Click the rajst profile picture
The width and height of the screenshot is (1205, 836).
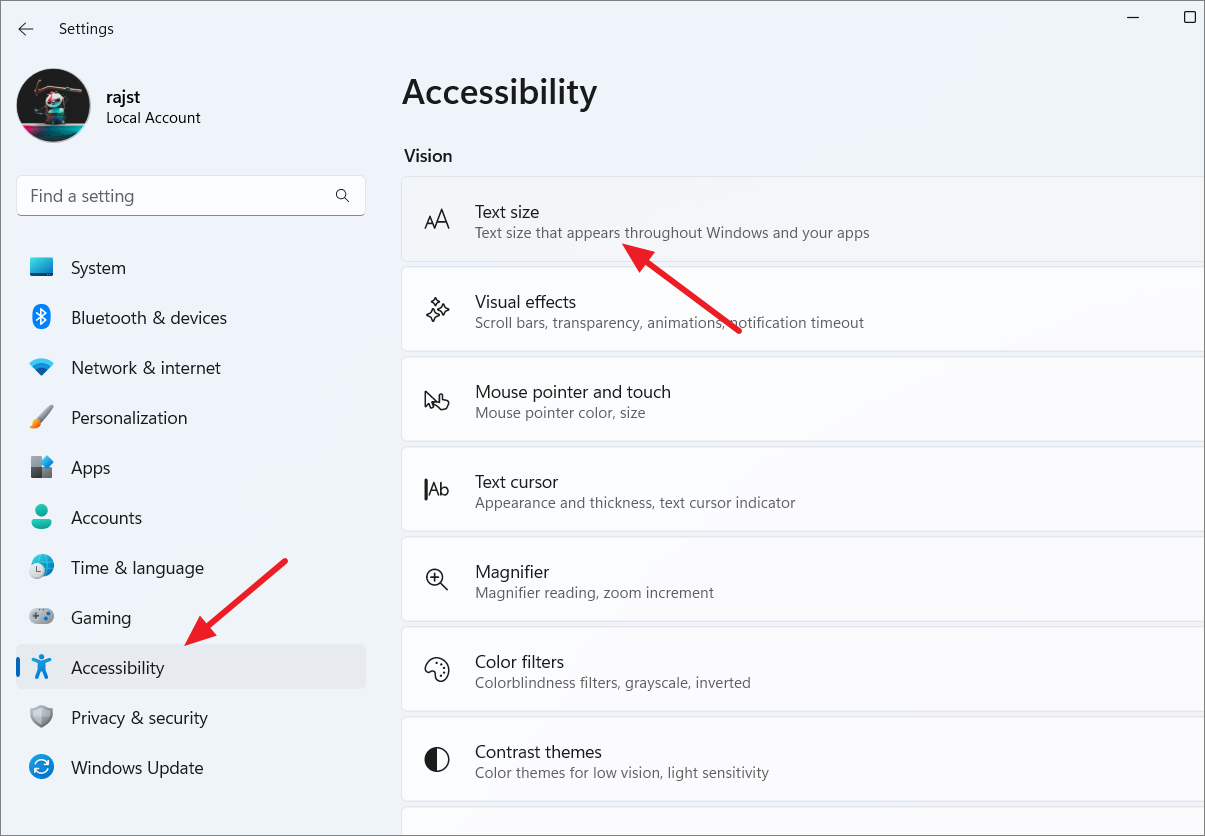(x=54, y=106)
